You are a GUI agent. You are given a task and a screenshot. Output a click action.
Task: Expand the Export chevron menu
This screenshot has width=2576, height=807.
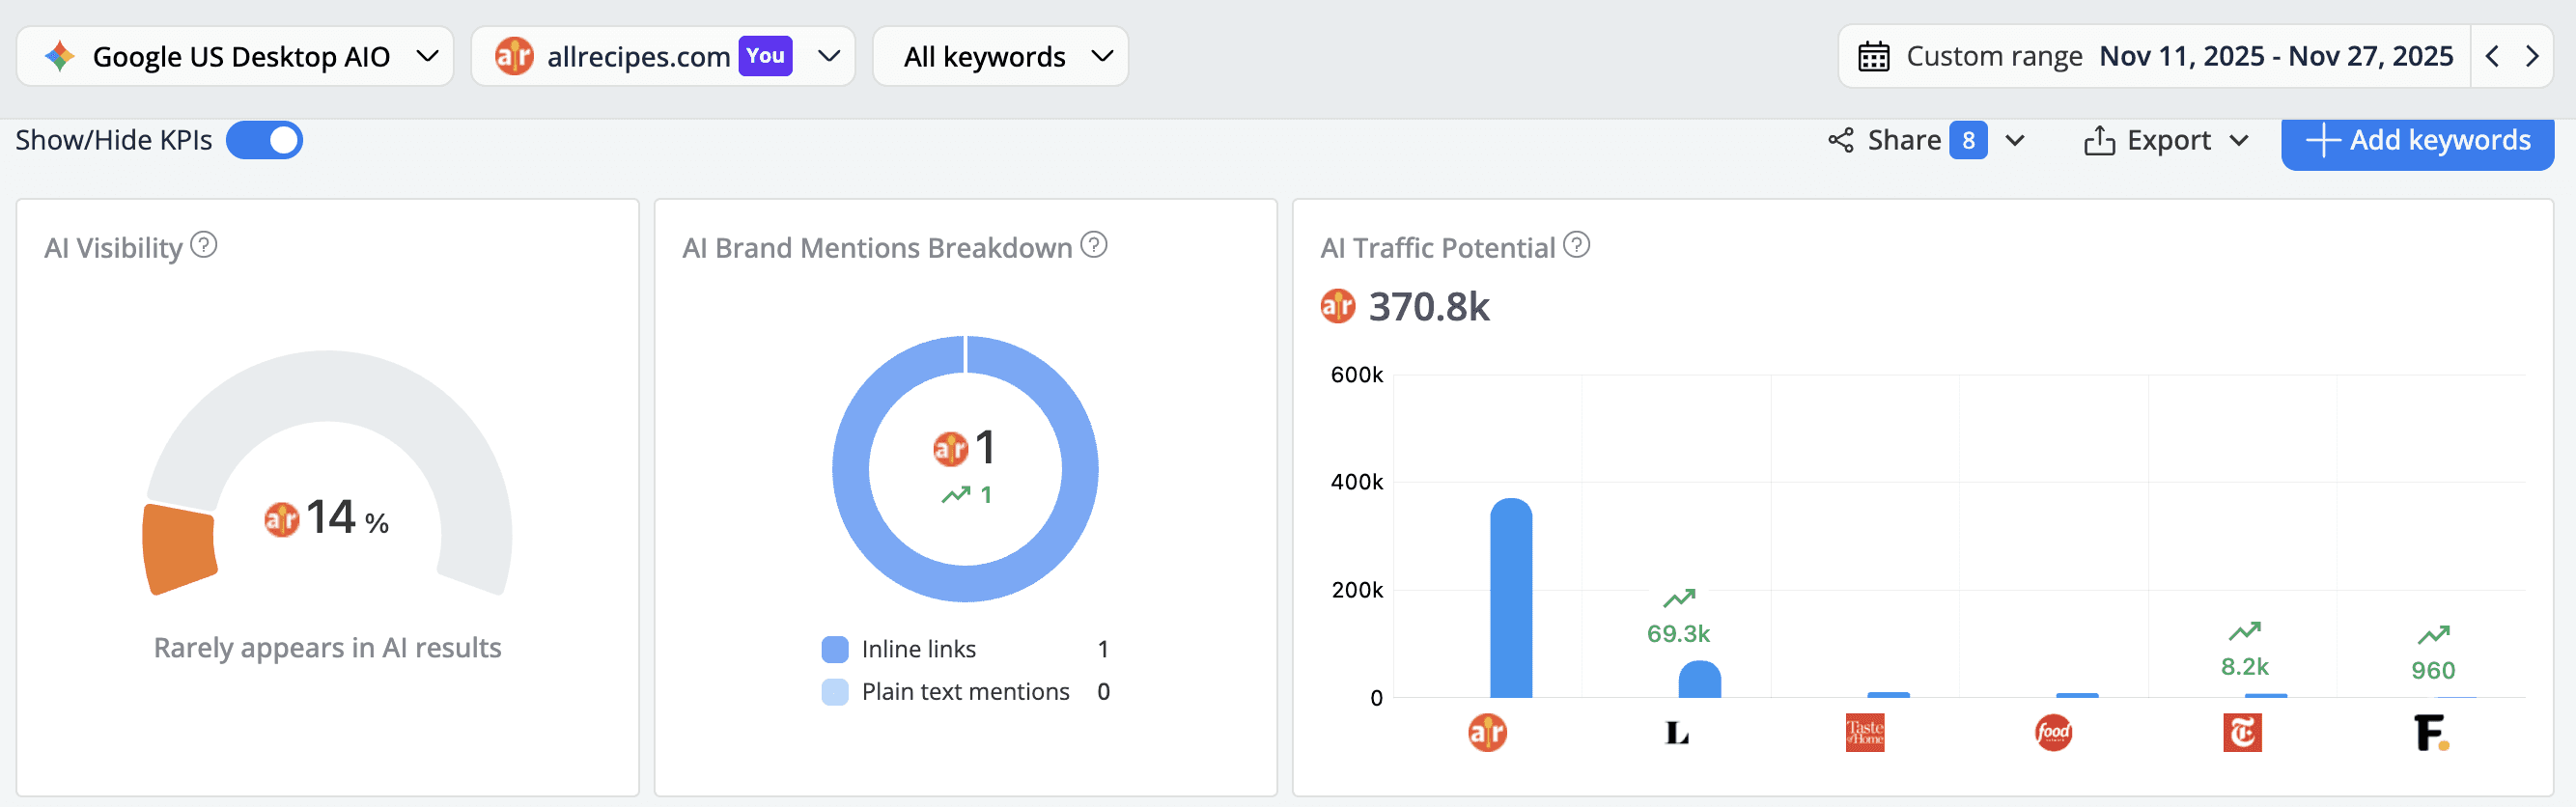pos(2239,140)
